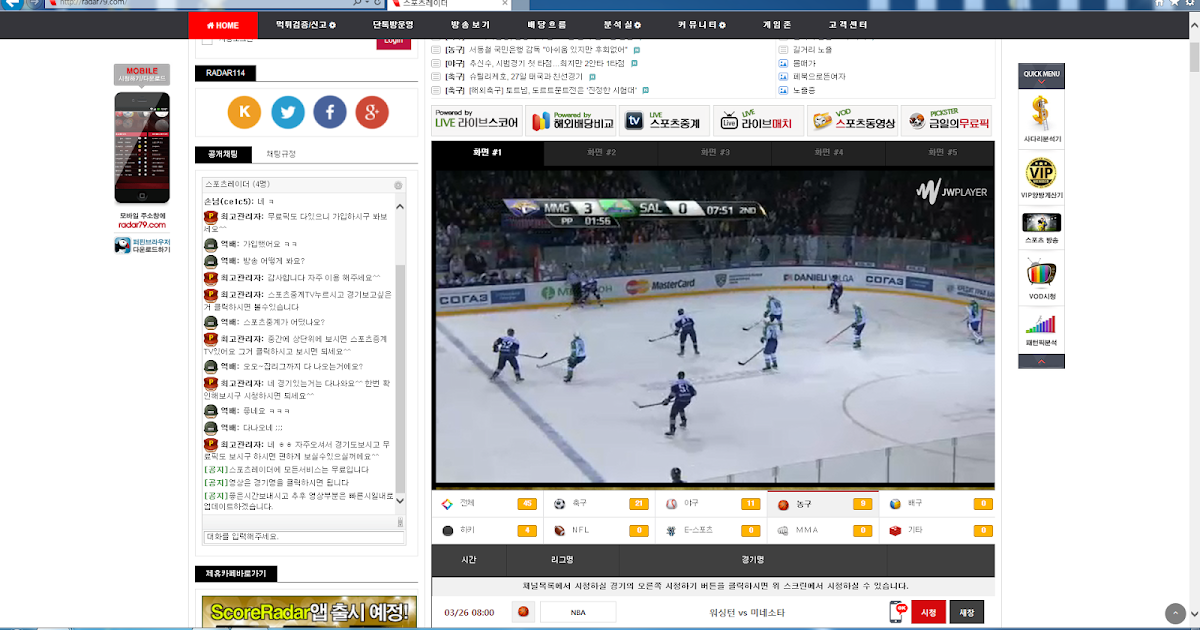This screenshot has width=1200, height=630.
Task: Switch to the 화면 #3 tab
Action: (715, 153)
